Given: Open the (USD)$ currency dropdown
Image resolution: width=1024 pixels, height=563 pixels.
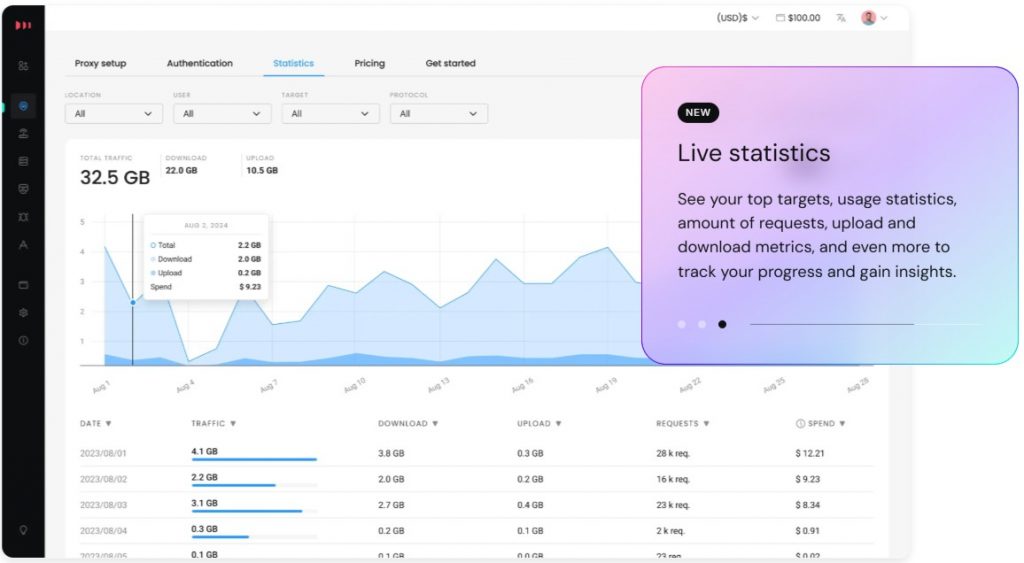Looking at the screenshot, I should (738, 18).
